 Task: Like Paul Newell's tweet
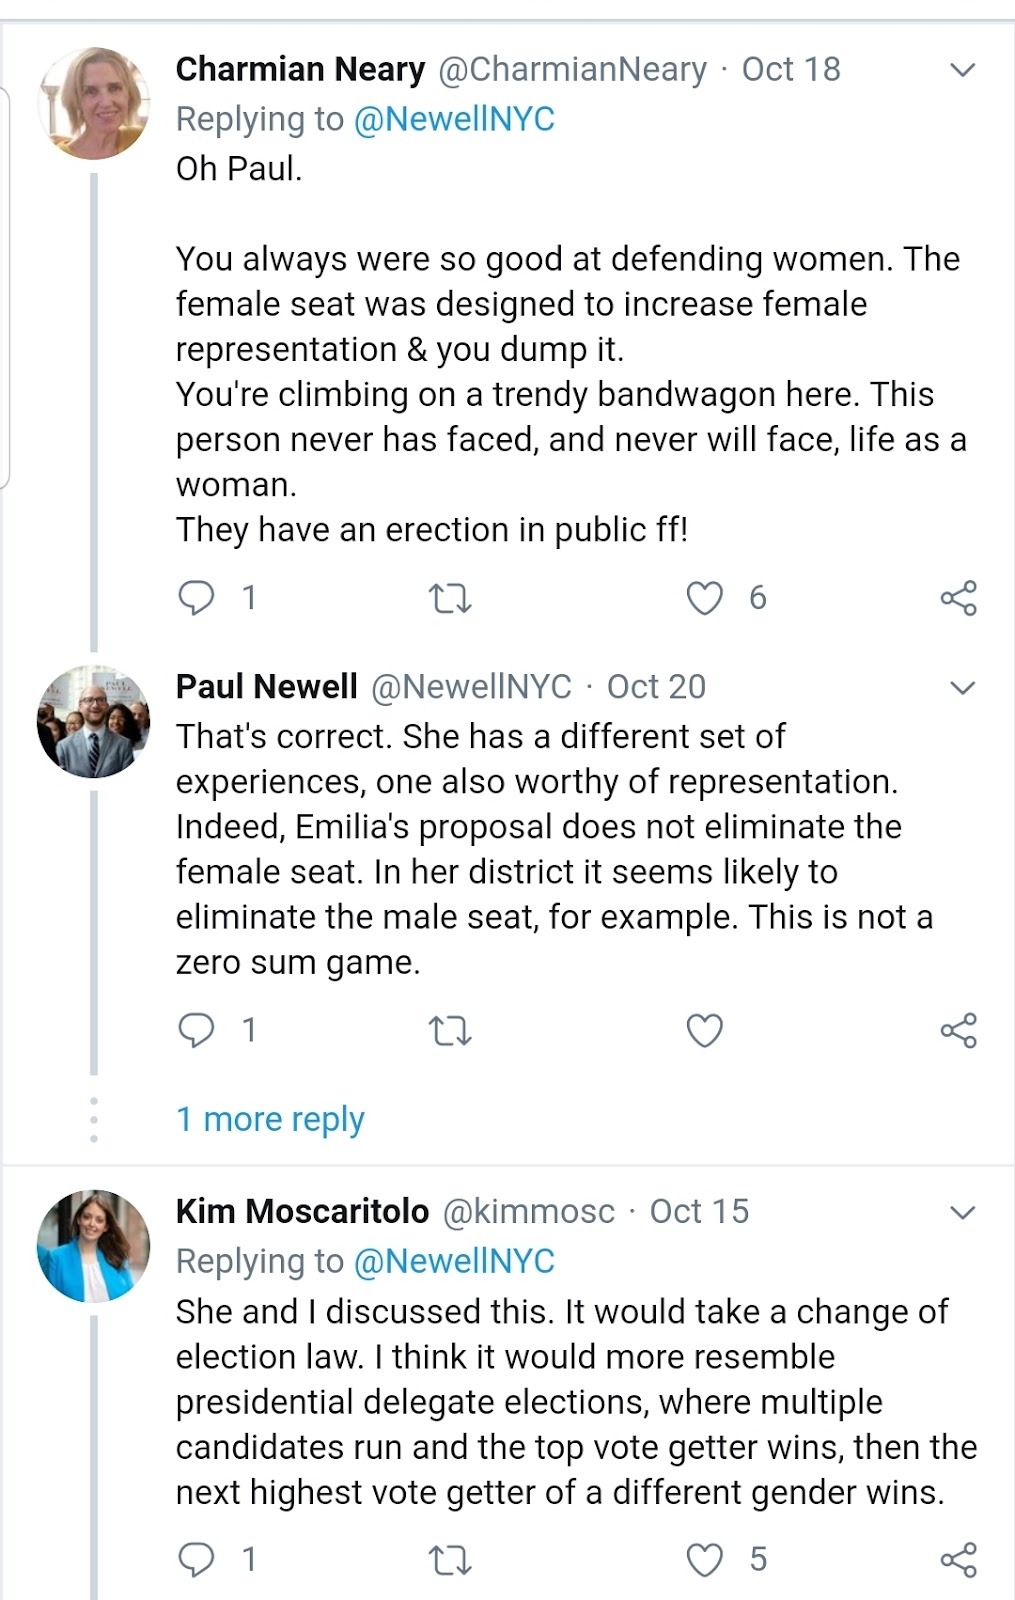tap(705, 1030)
